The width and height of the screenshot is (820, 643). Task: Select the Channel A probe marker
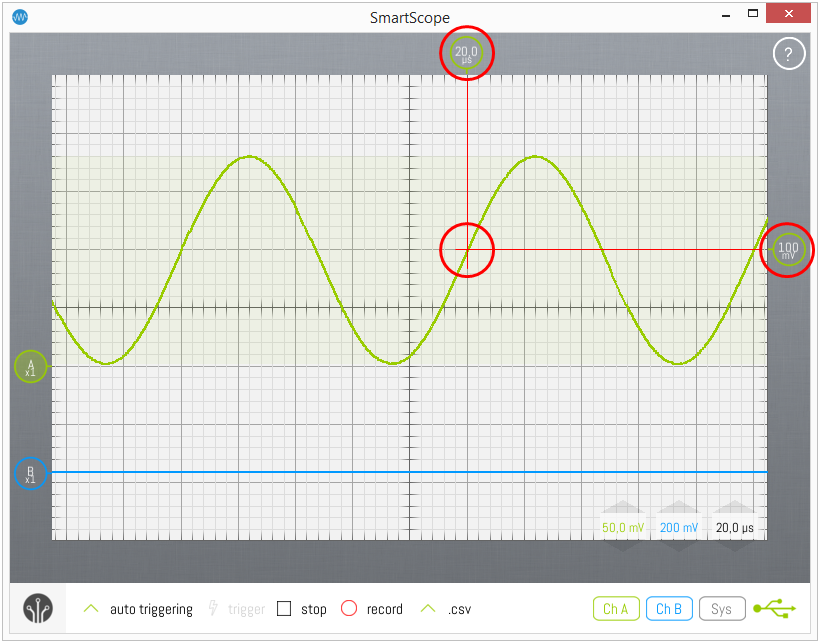coord(30,367)
